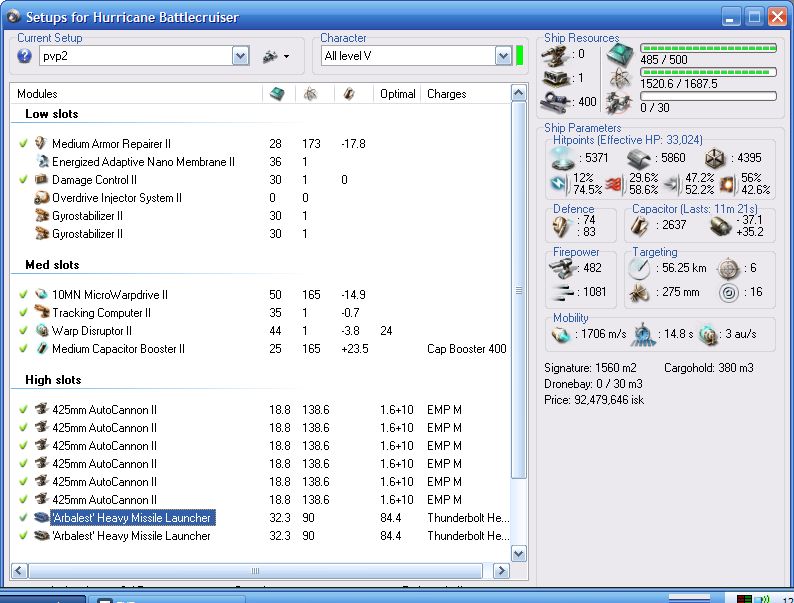Screen dimensions: 794x603
Task: Click the Price 92,479,646 isk text
Action: coord(594,400)
